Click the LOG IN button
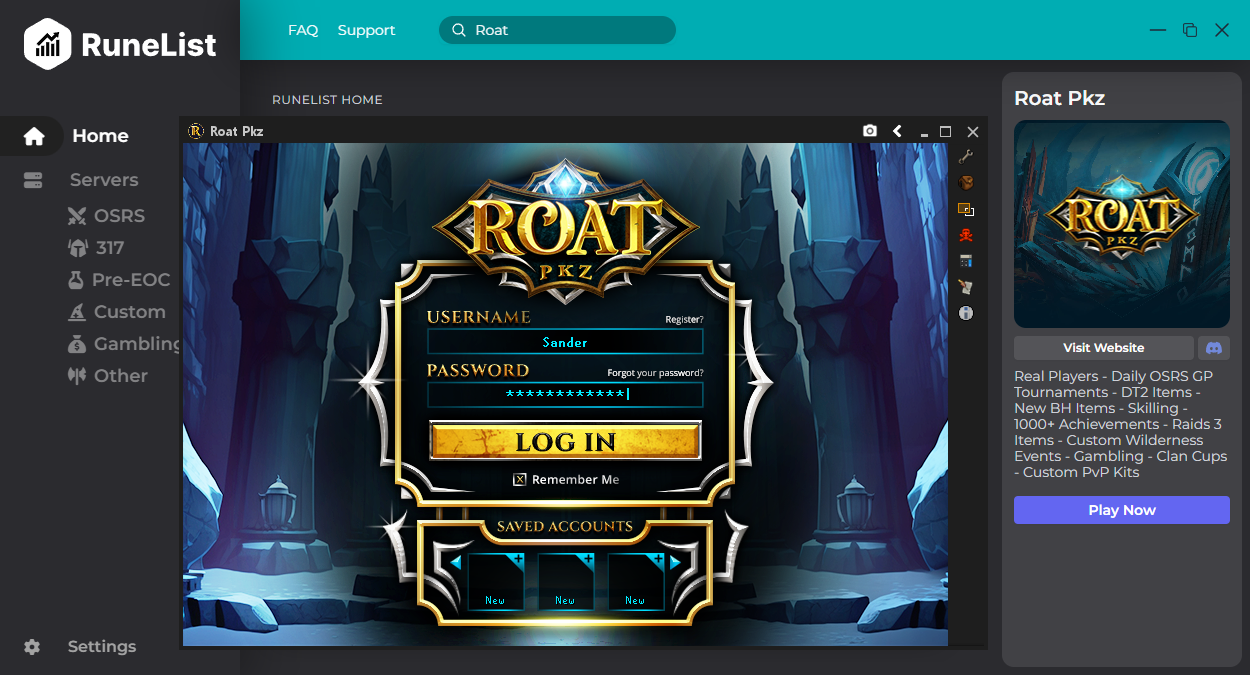The image size is (1250, 675). click(x=566, y=441)
